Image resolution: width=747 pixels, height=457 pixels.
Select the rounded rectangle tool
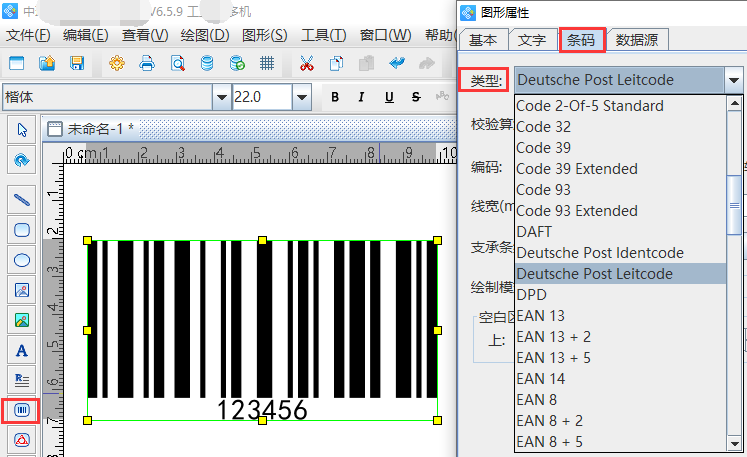pyautogui.click(x=22, y=230)
